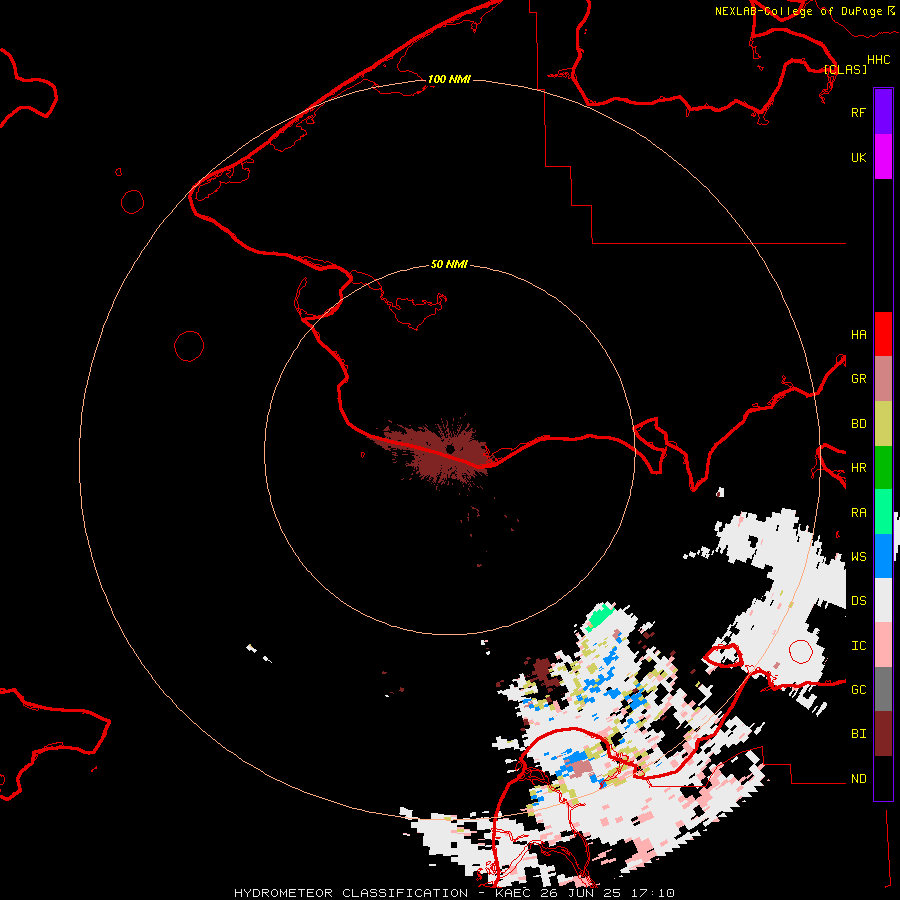Click the ND black legend swatch
The width and height of the screenshot is (900, 900).
(883, 778)
